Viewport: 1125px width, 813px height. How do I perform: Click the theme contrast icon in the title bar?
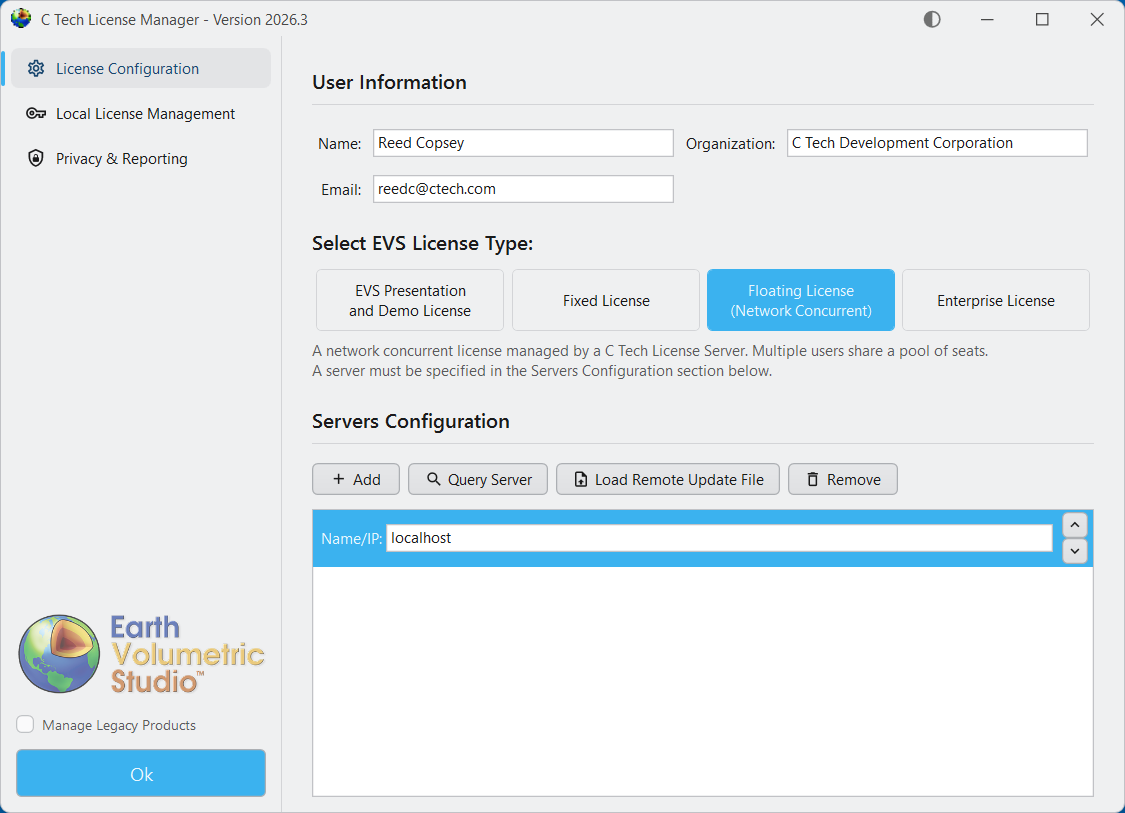coord(931,19)
